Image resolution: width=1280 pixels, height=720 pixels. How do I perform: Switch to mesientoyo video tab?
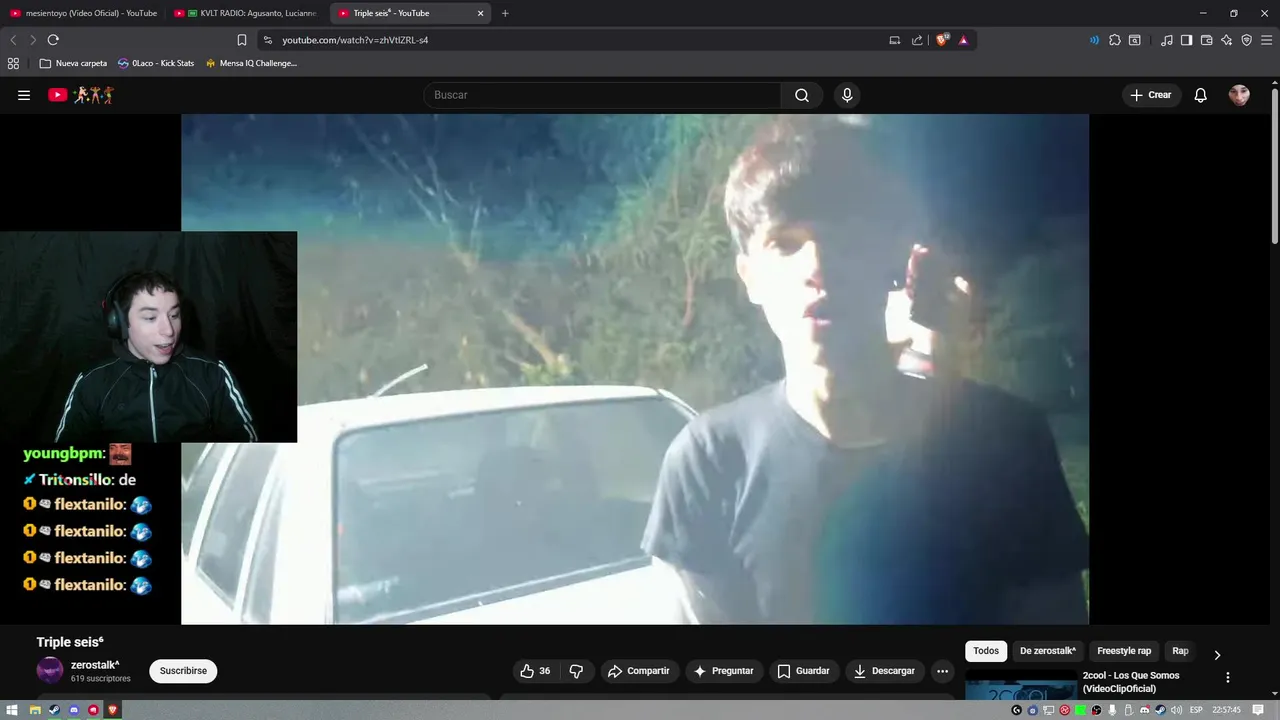84,13
